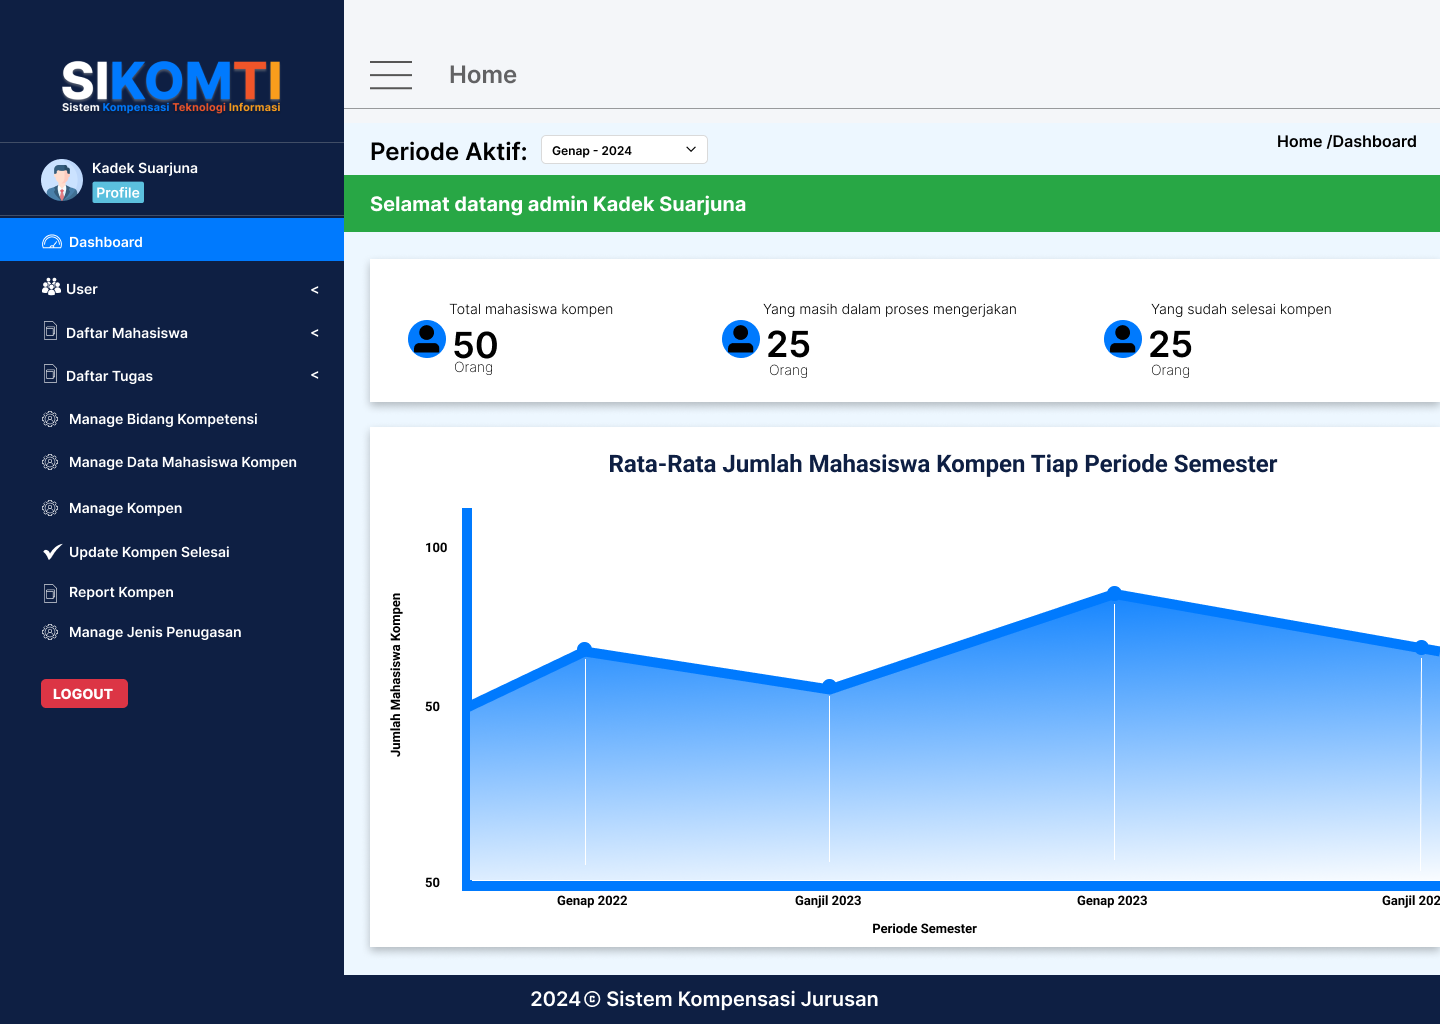Click the Manage Data Mahasiswa Kompen gear icon

point(50,462)
